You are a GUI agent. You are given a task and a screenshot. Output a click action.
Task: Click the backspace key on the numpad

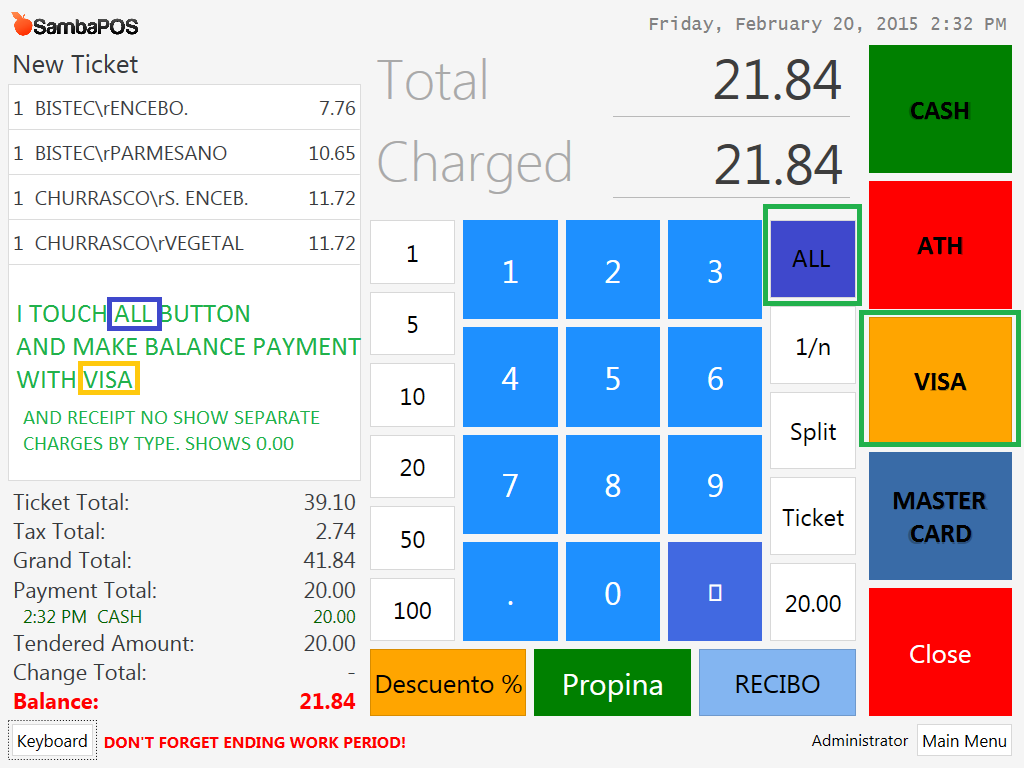(x=714, y=593)
